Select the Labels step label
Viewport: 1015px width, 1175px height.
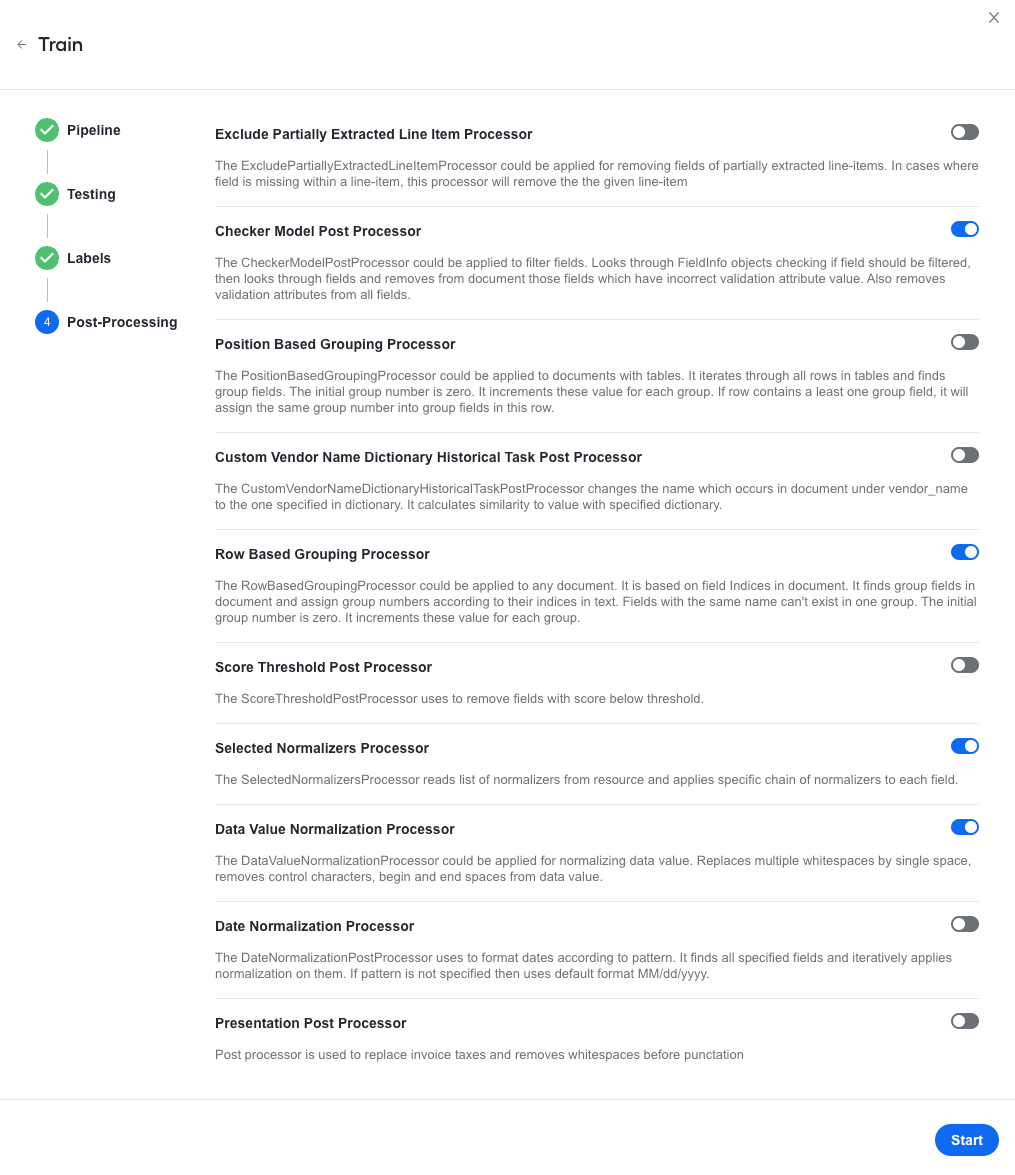coord(88,258)
